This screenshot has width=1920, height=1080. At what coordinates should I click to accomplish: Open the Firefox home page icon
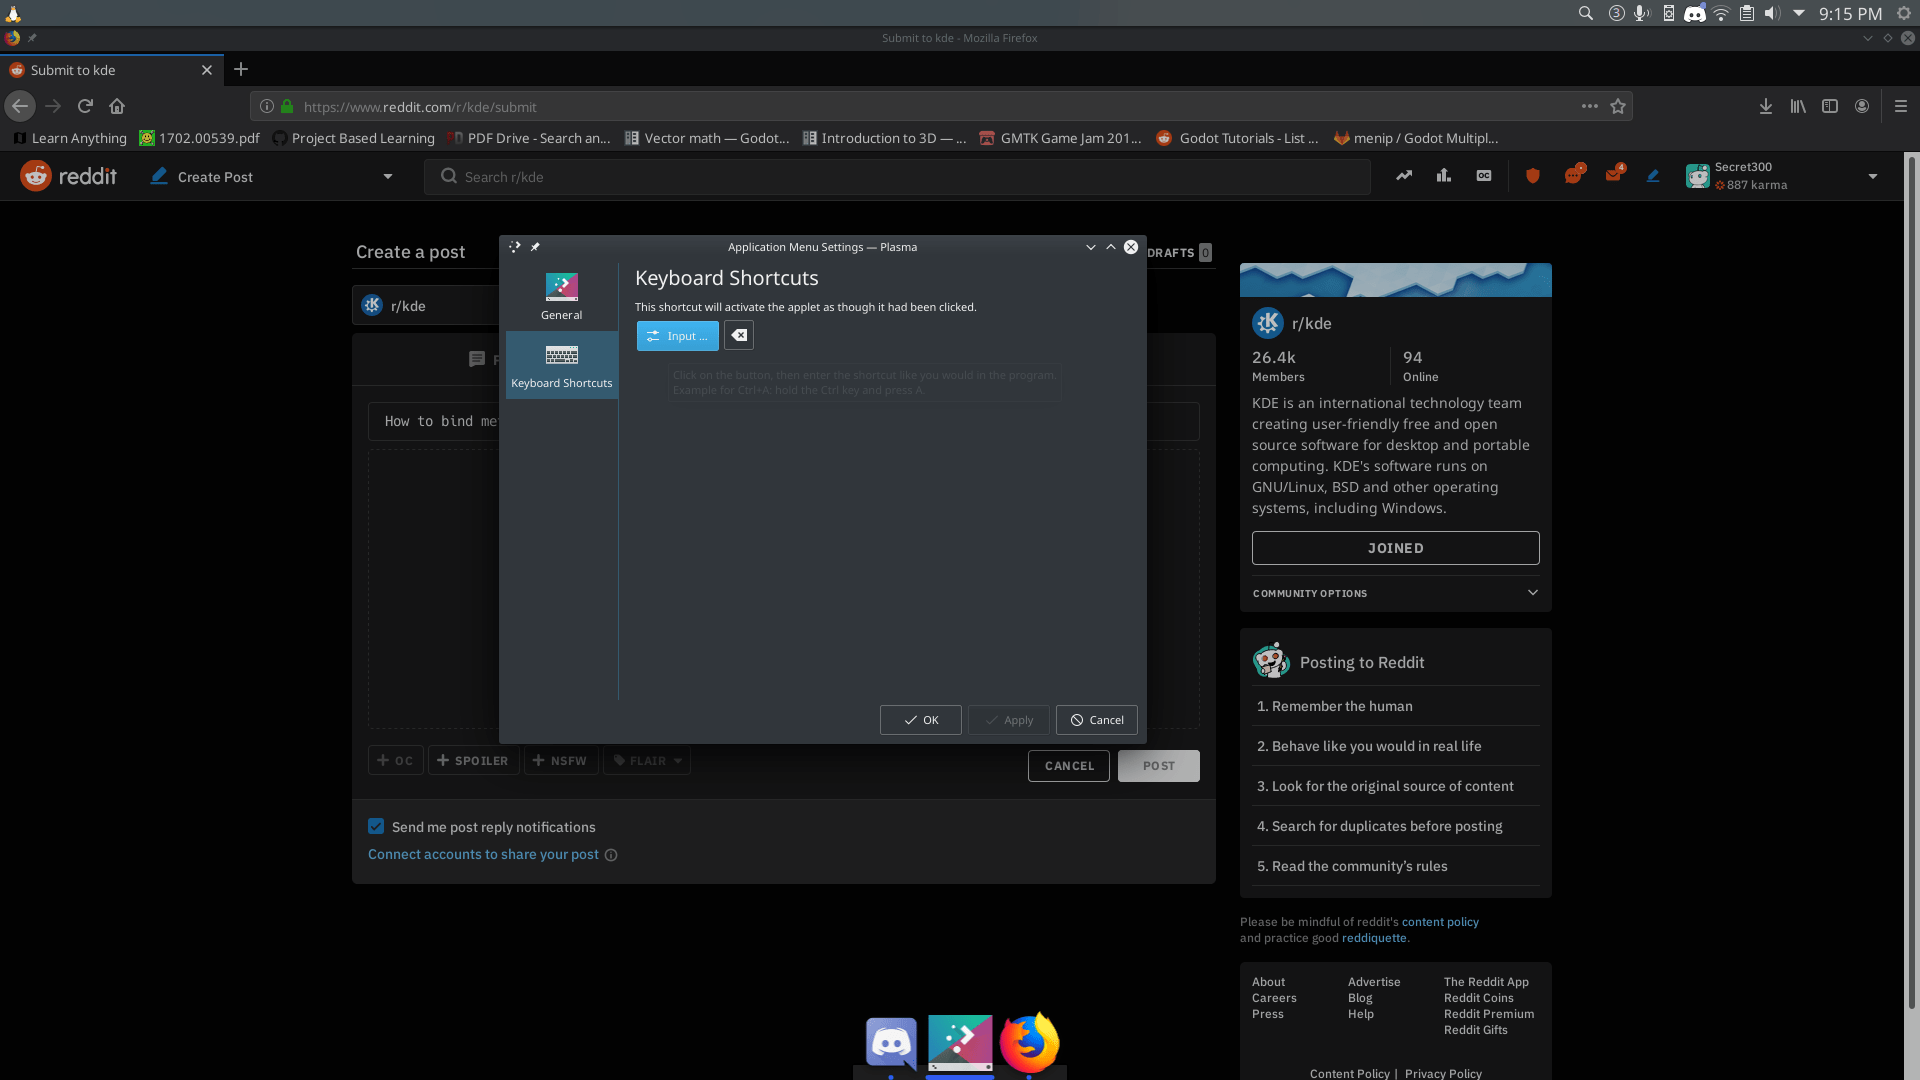[x=117, y=106]
